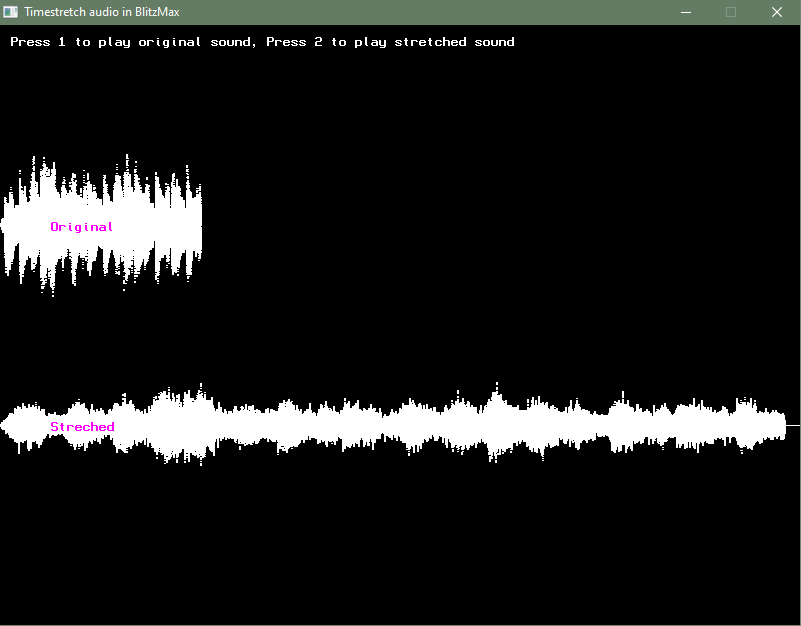Viewport: 801px width, 626px height.
Task: Click the 'Timestretch audio in BlitzMax' title text
Action: pos(102,12)
